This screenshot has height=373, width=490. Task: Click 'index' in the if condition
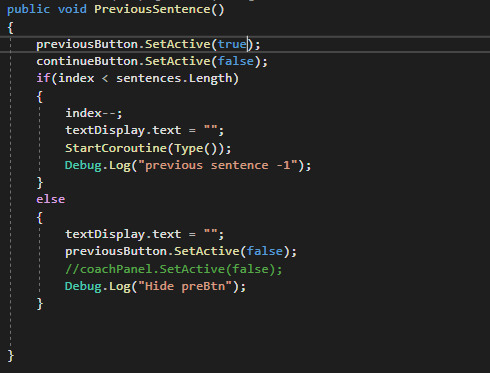point(76,78)
